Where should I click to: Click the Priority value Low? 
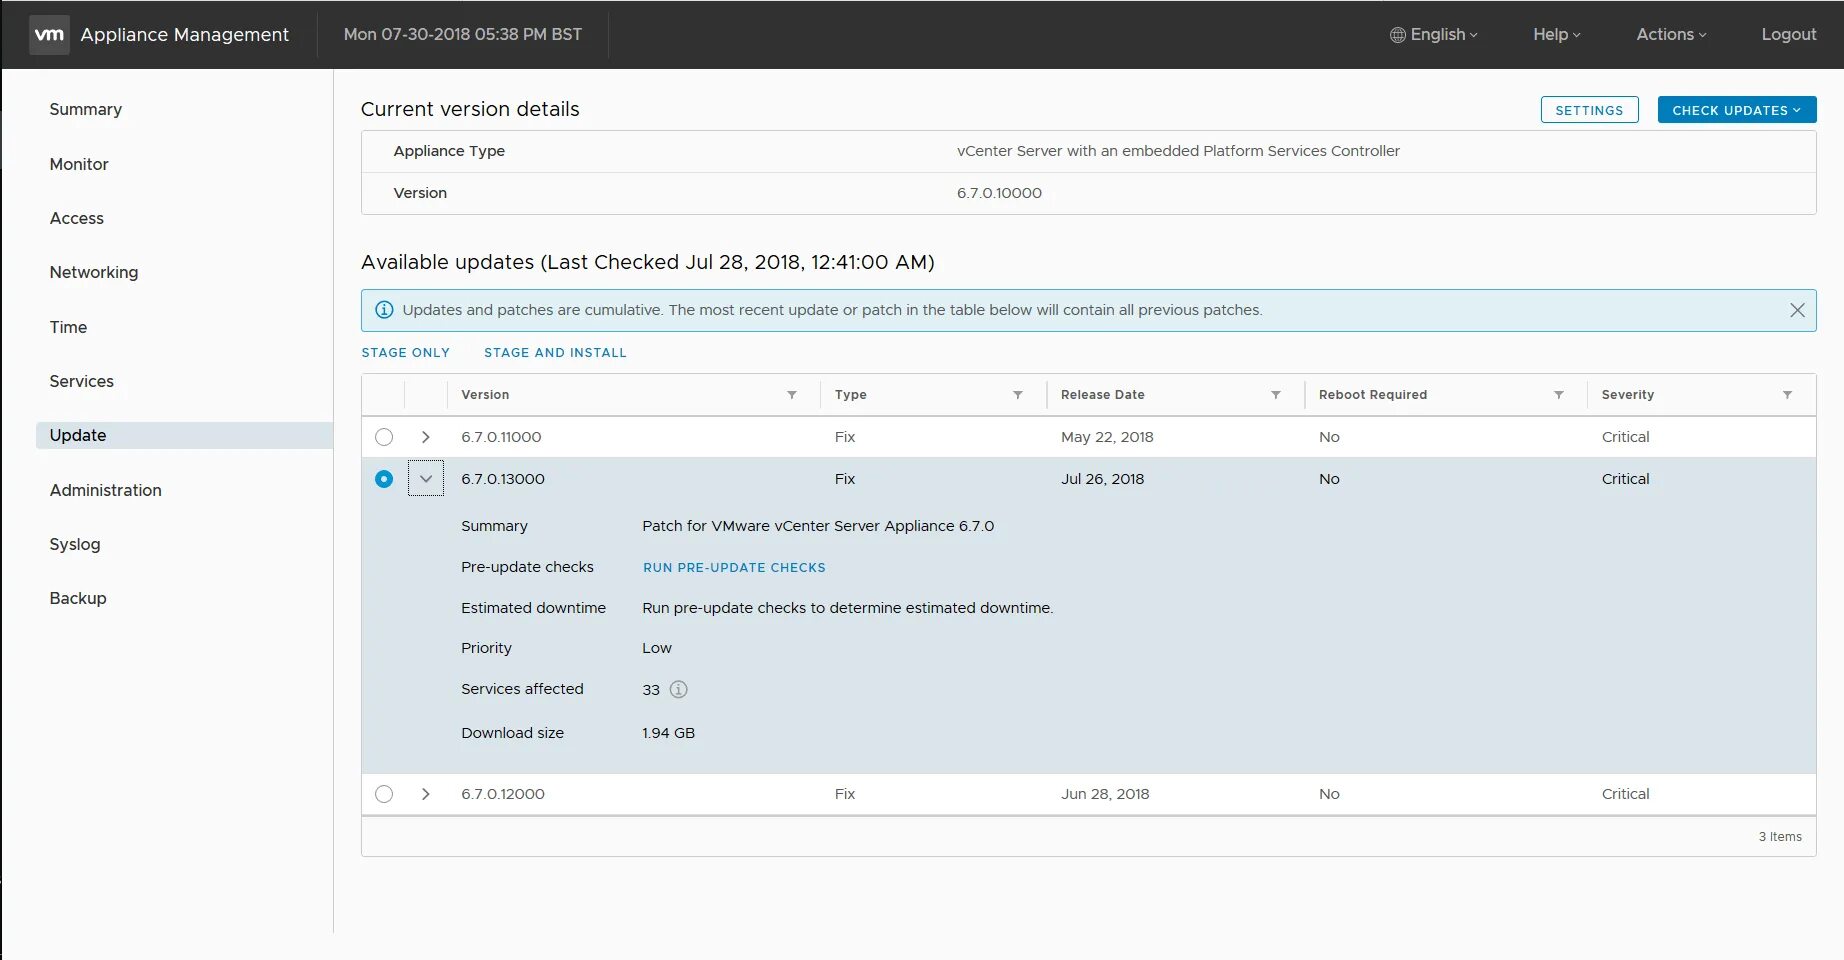point(657,648)
